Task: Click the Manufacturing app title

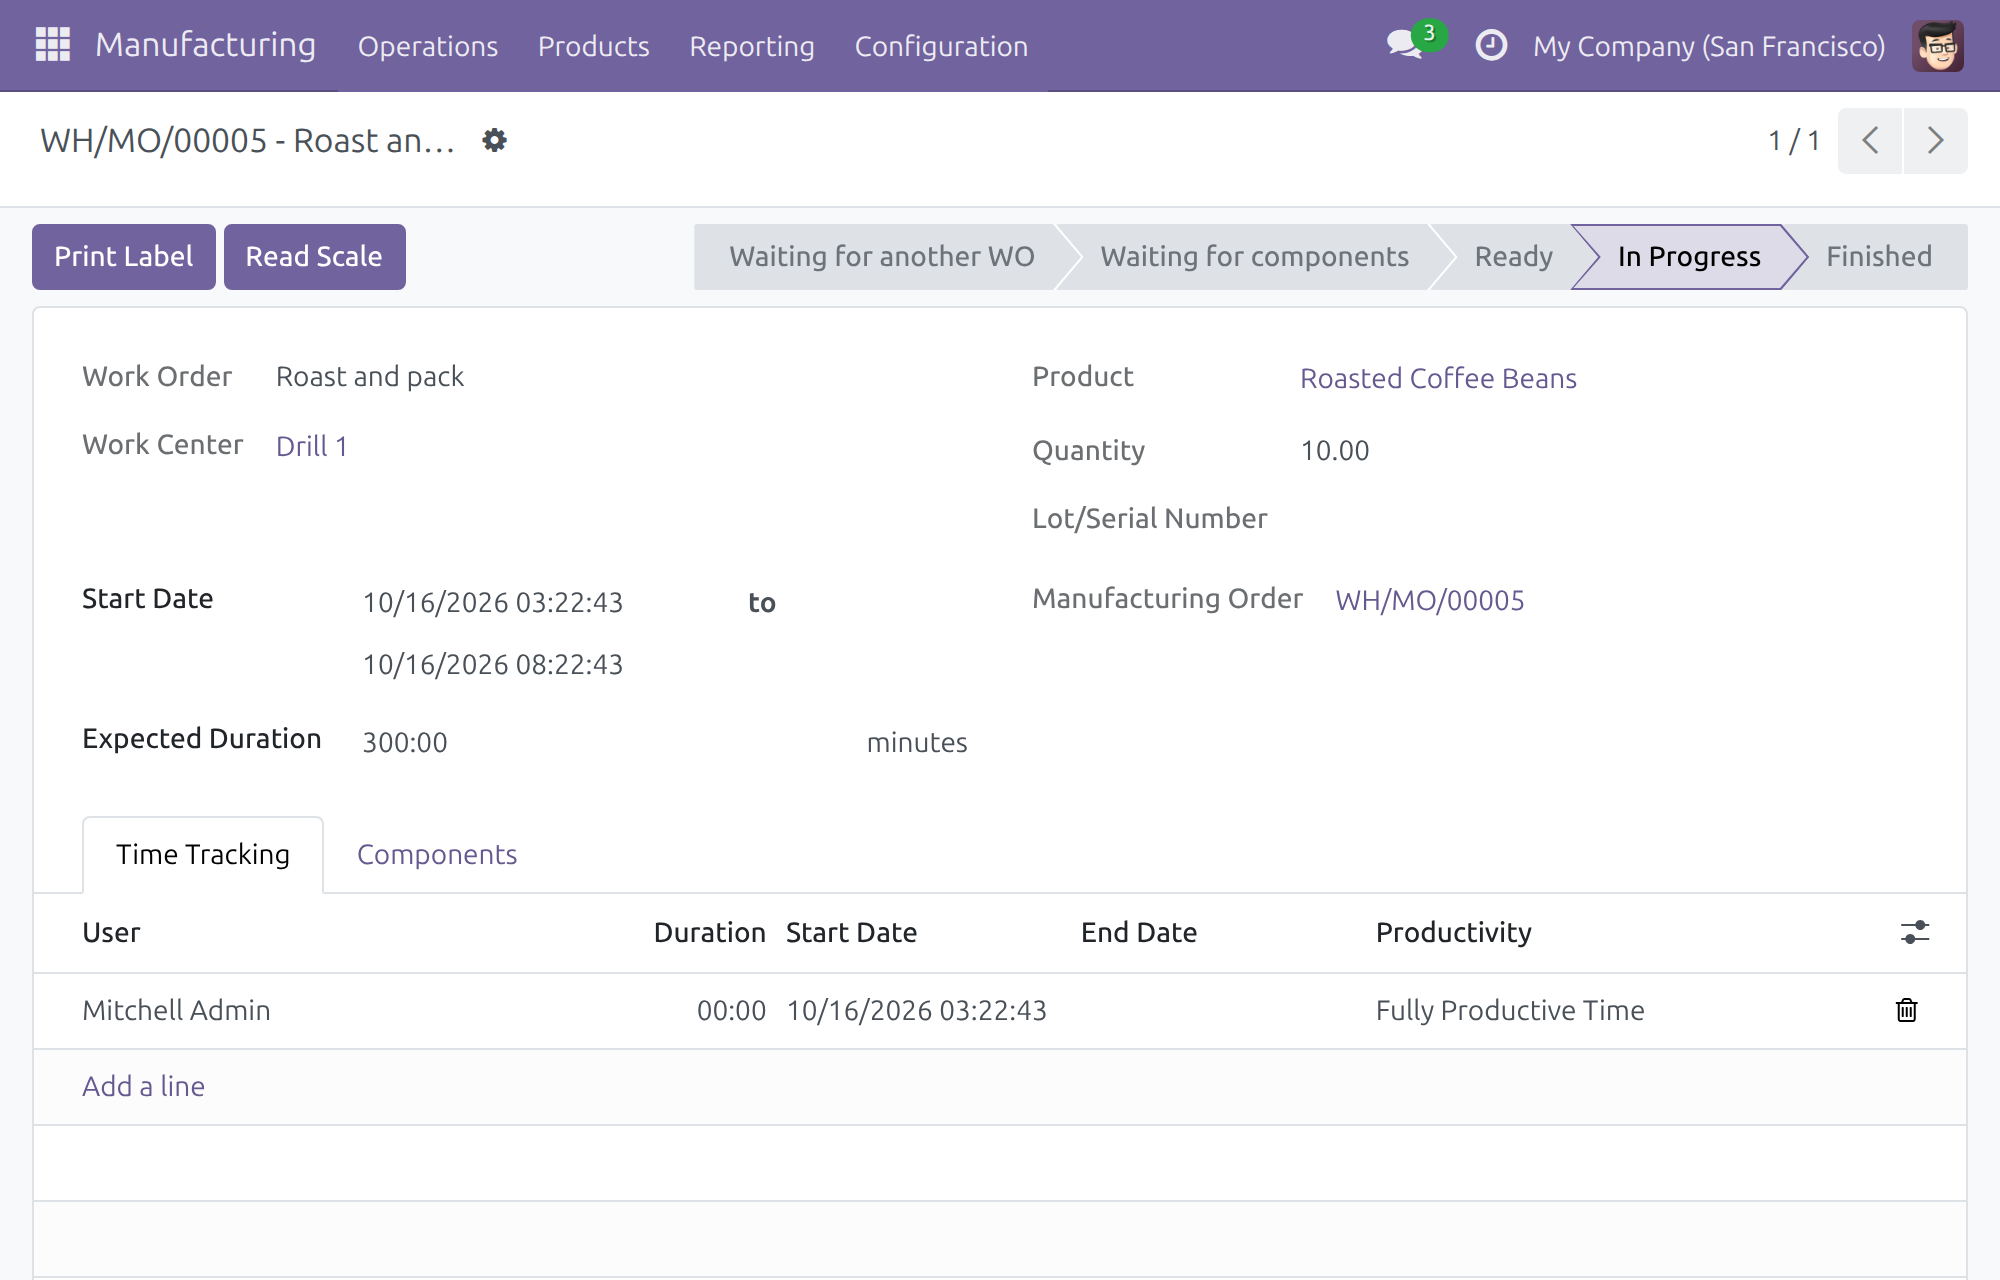Action: click(206, 45)
